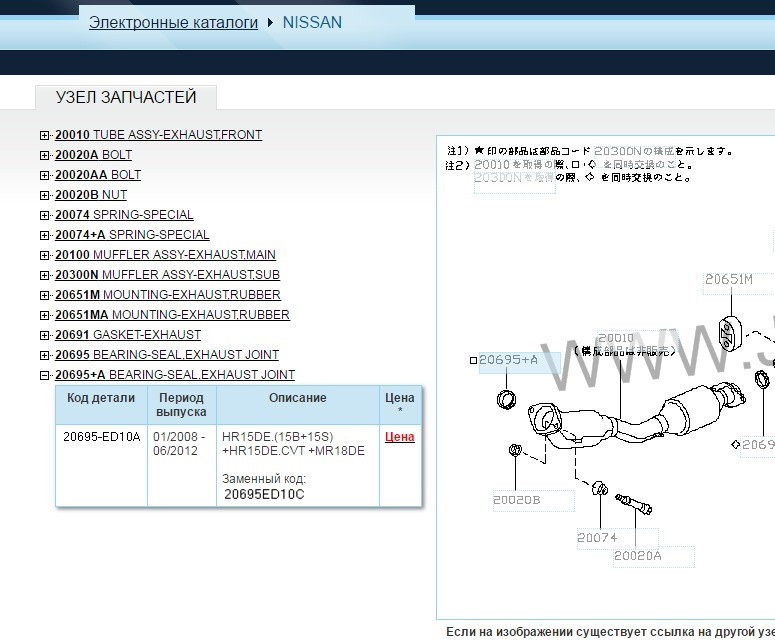The image size is (775, 641).
Task: Open 20100 MUFFLER ASSY-EXHAUST,MAIN link
Action: 165,255
